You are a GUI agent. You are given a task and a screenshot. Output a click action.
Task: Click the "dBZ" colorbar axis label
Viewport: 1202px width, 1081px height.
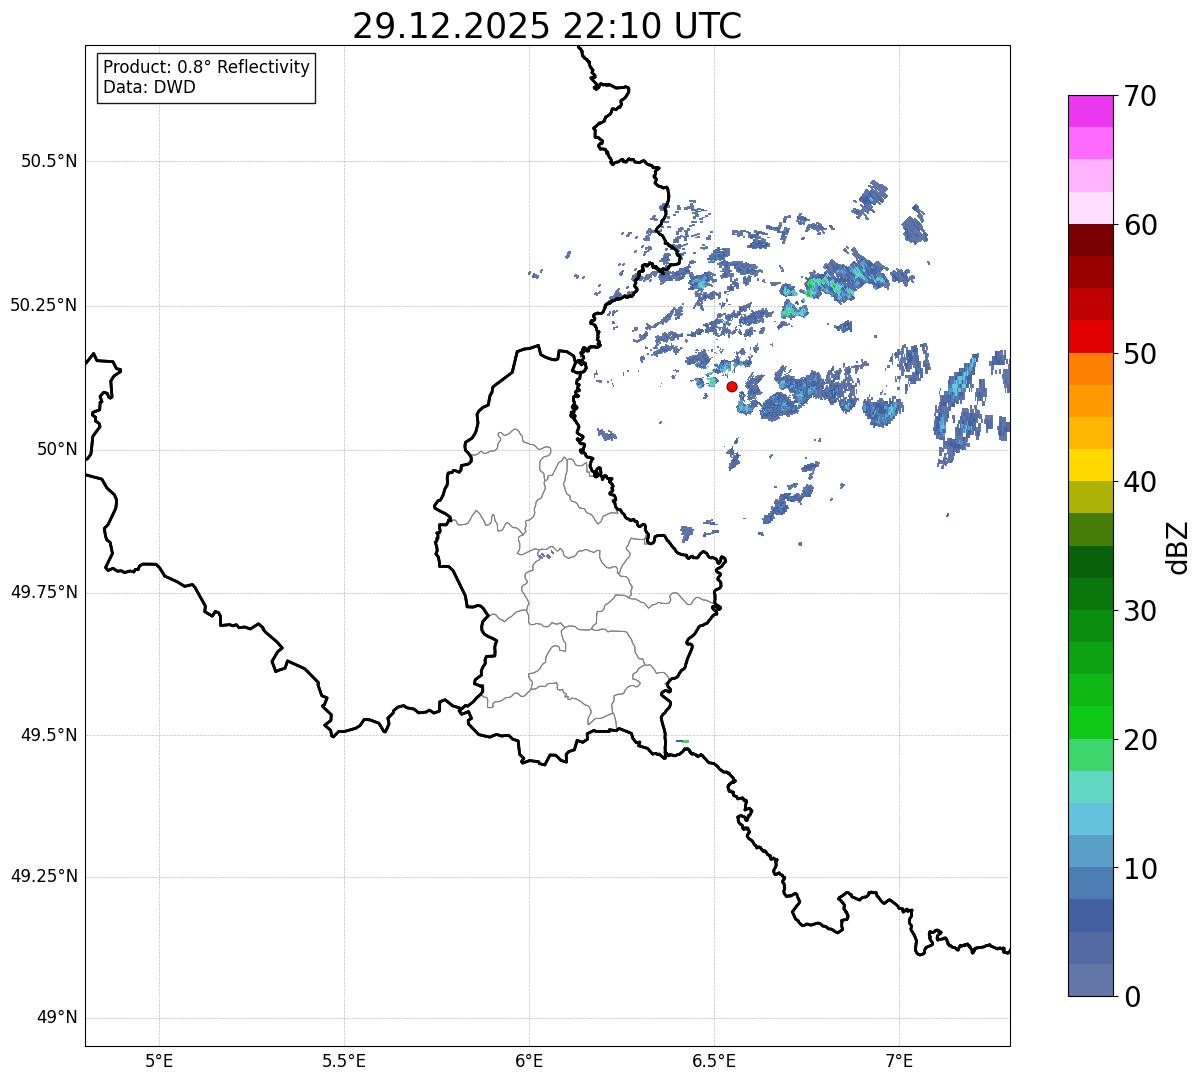coord(1178,547)
